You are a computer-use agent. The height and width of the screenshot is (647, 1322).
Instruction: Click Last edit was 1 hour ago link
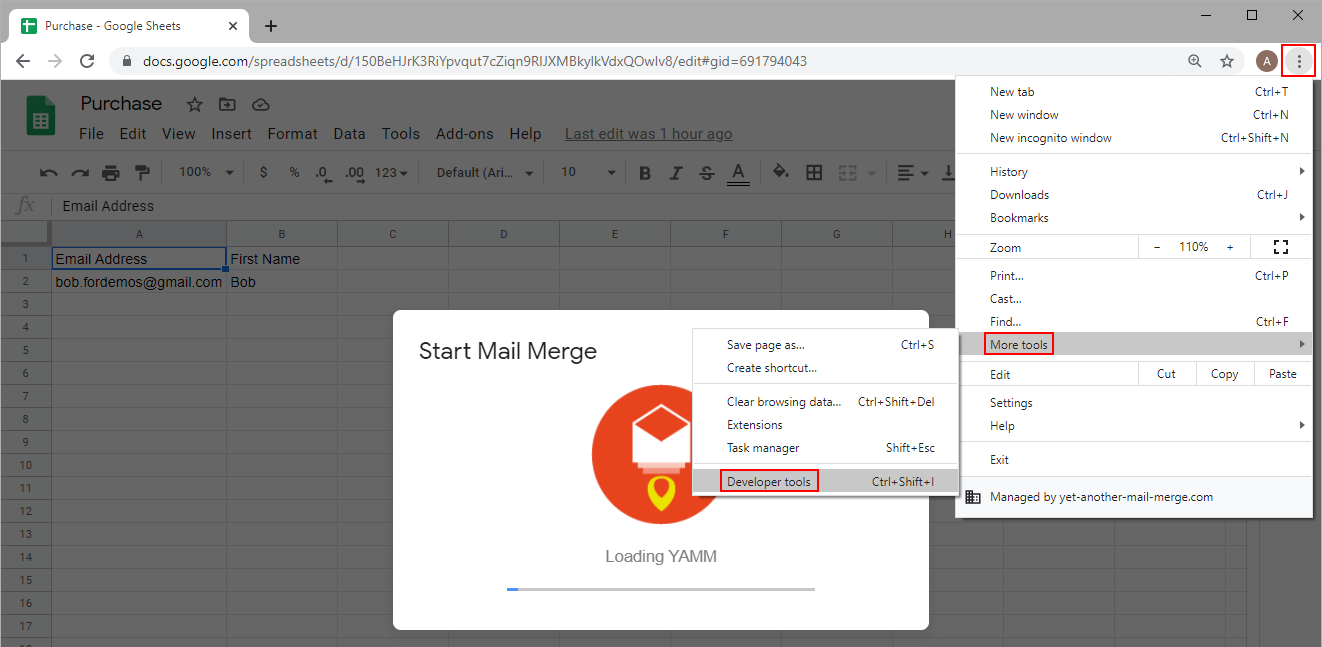pyautogui.click(x=648, y=134)
